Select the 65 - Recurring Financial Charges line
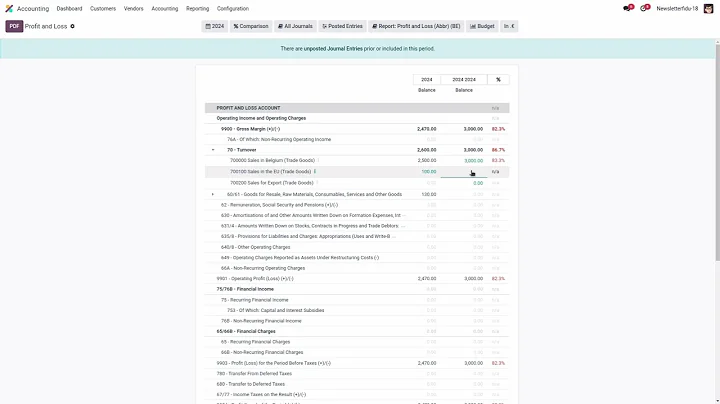The image size is (720, 404). click(357, 342)
